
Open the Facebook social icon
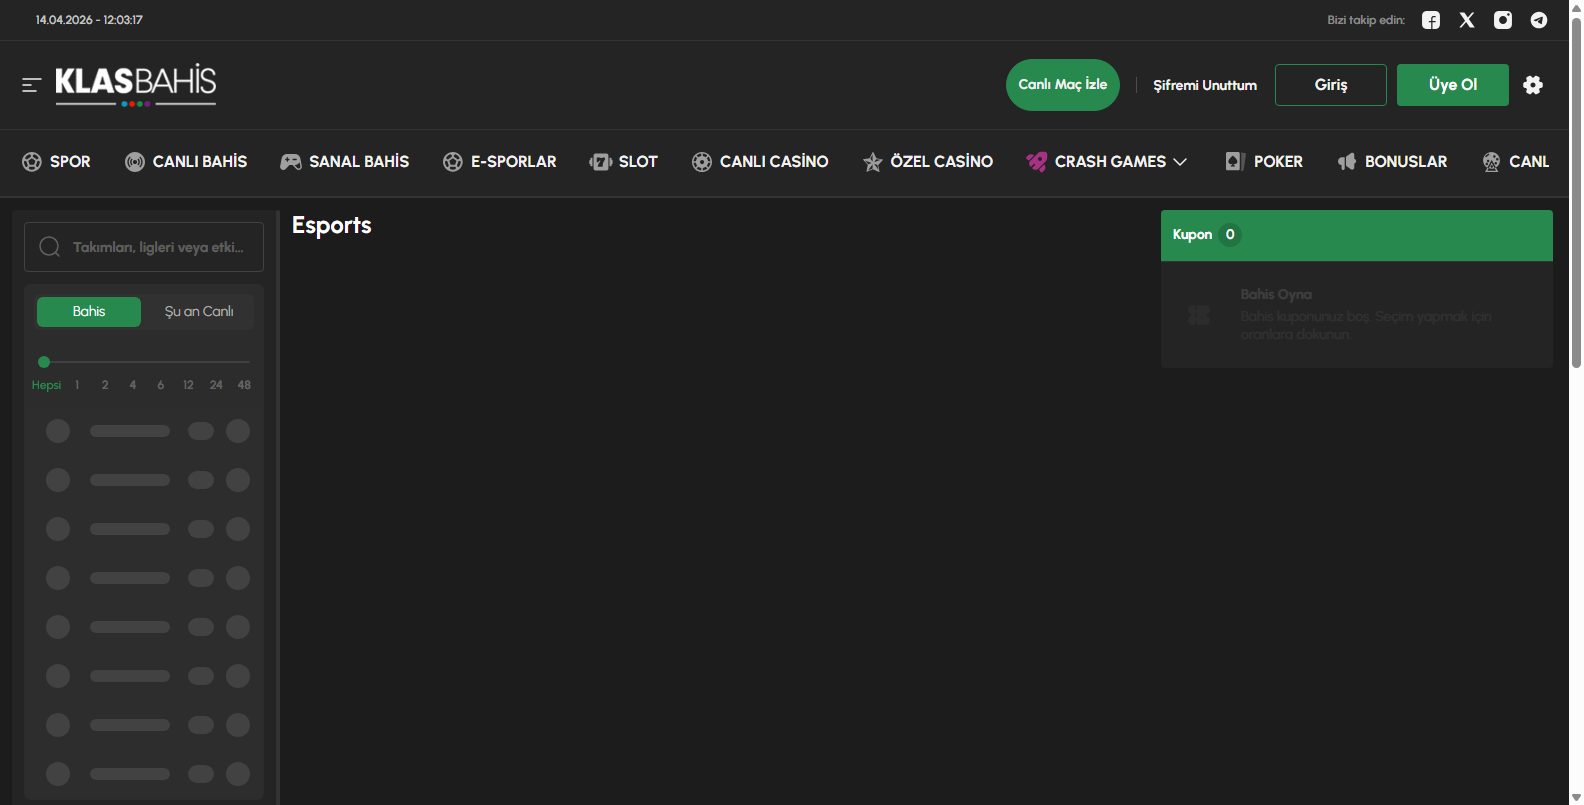click(1431, 20)
